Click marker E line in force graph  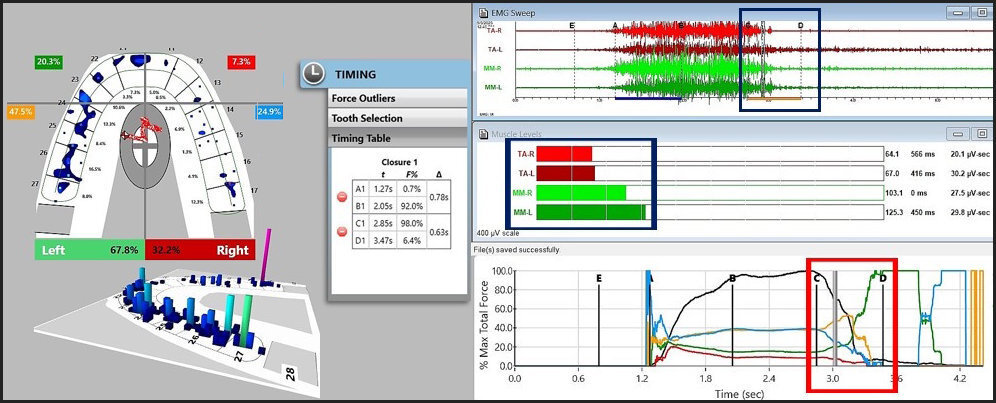pos(598,320)
